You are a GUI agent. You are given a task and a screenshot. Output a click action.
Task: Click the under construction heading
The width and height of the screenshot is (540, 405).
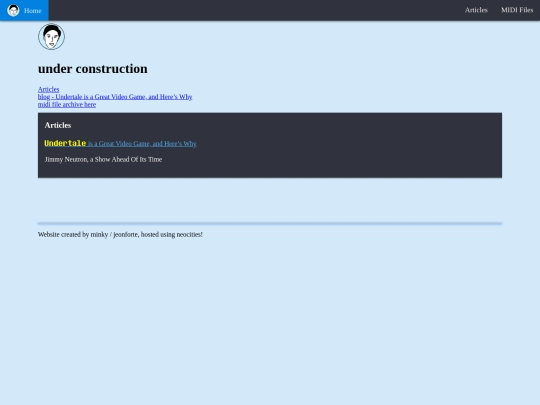pos(93,69)
